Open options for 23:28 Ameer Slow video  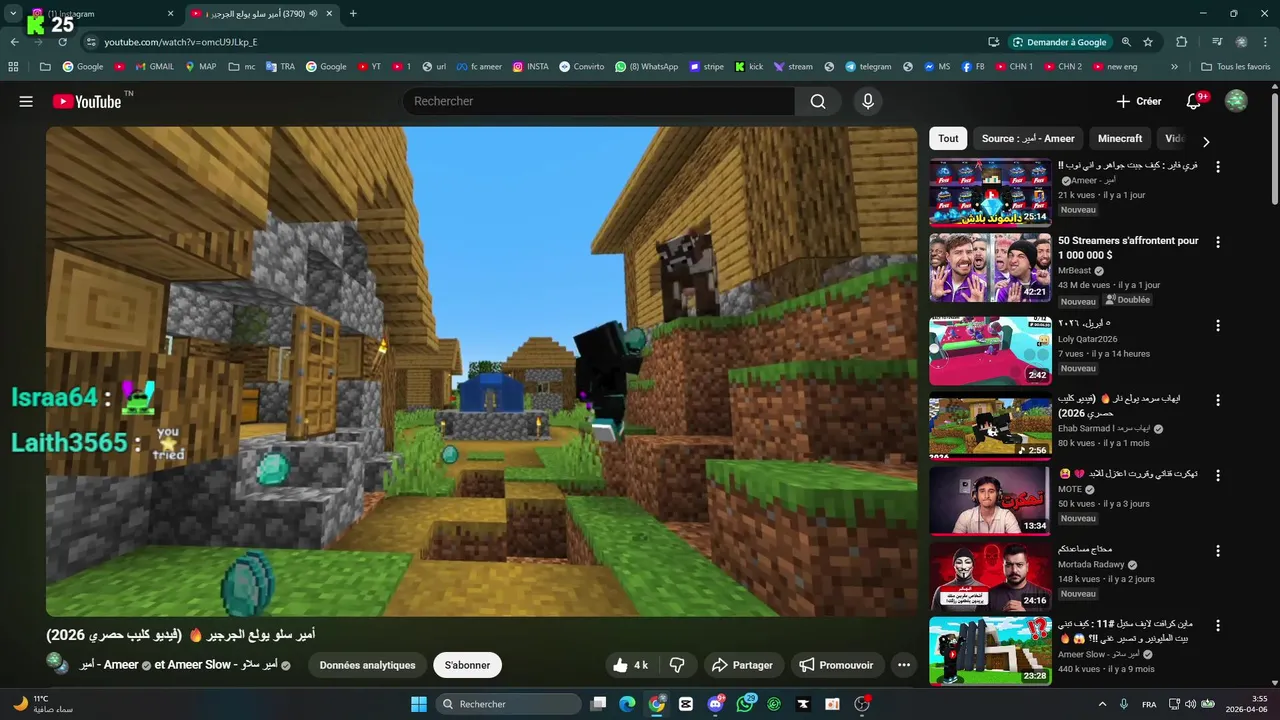tap(1218, 625)
